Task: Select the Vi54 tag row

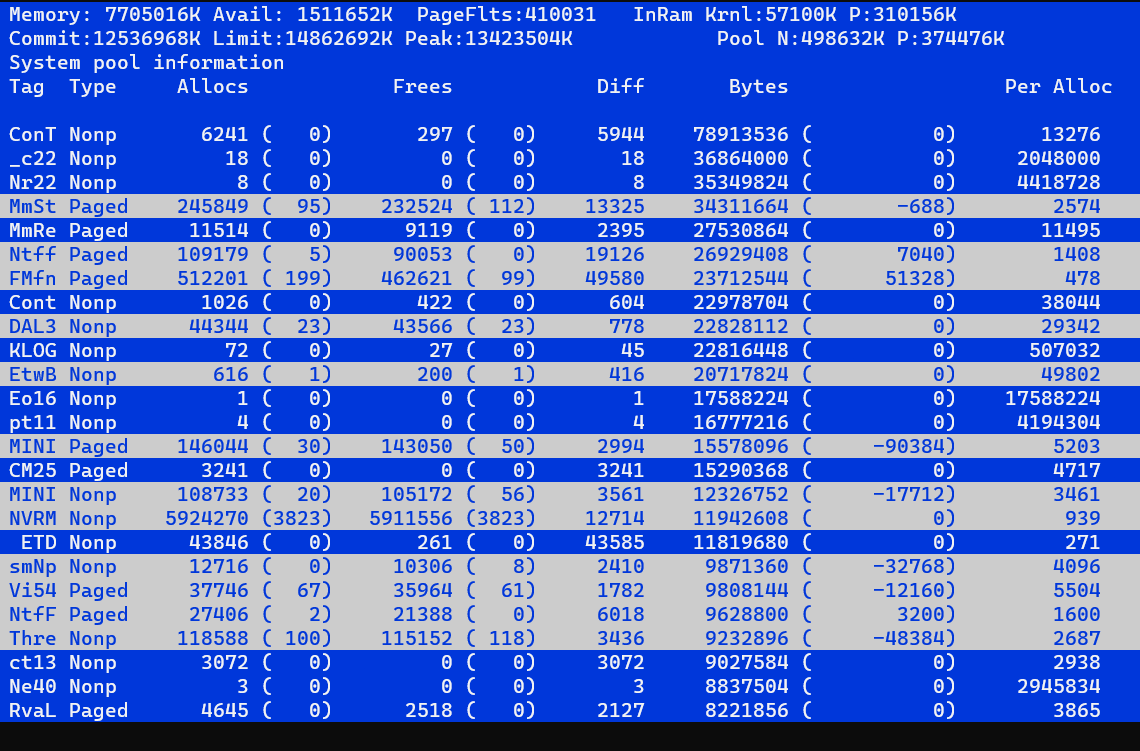Action: (x=570, y=590)
